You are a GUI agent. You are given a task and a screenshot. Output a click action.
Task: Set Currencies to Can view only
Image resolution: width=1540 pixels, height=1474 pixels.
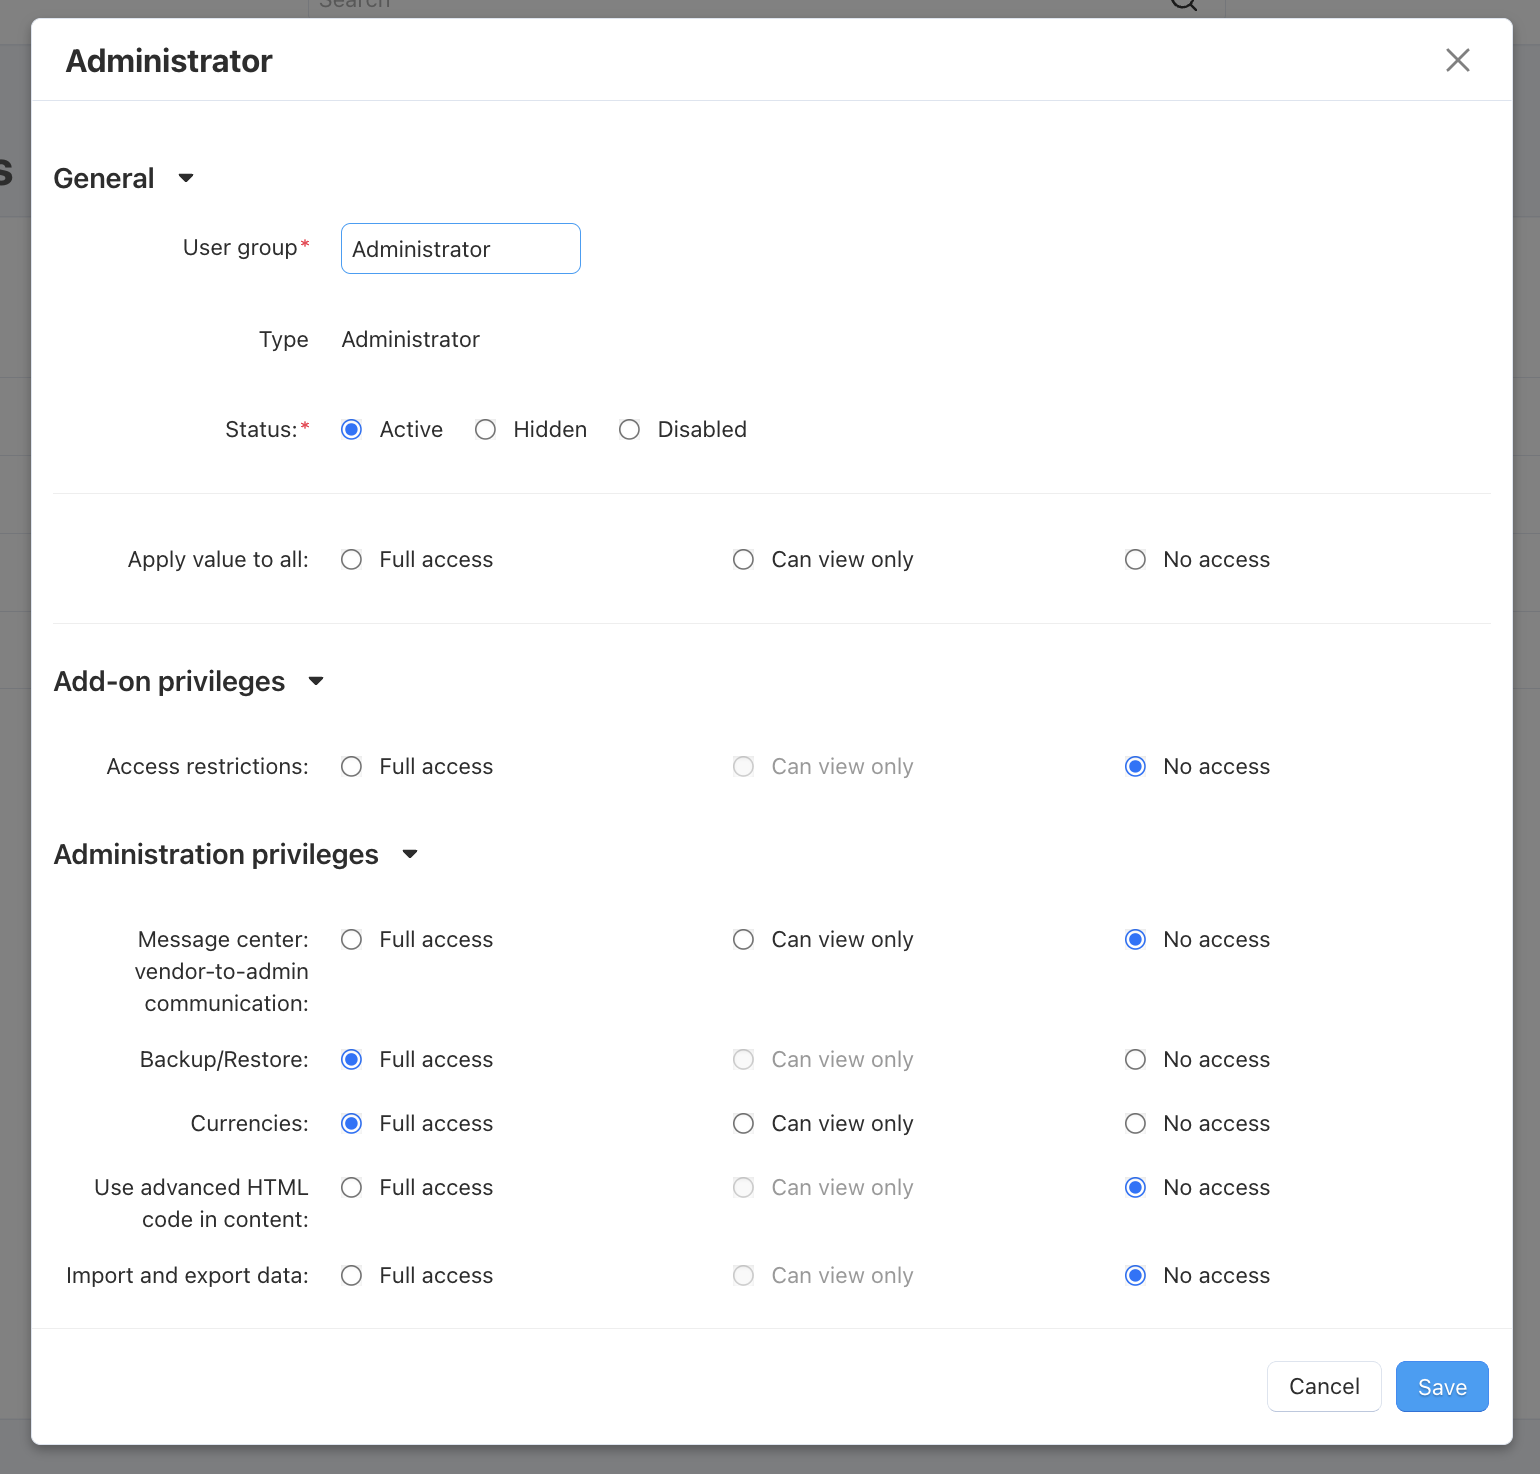tap(743, 1124)
